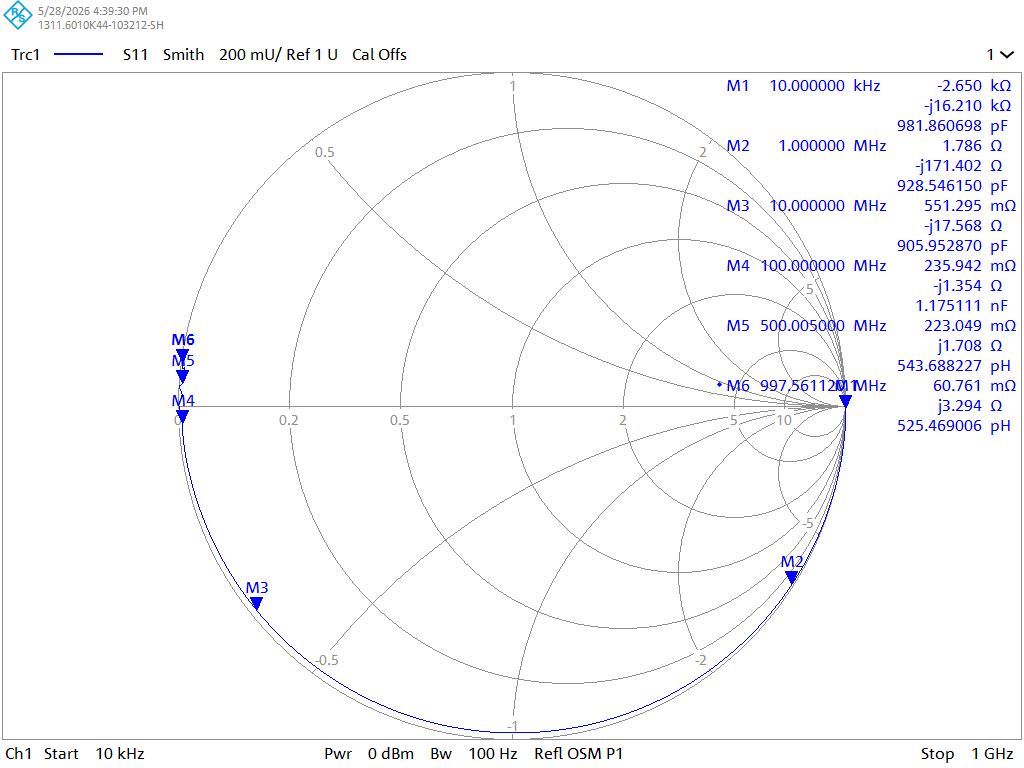Screen dimensions: 1024x768
Task: Click the 905.952870 pF capacitance value
Action: click(953, 246)
